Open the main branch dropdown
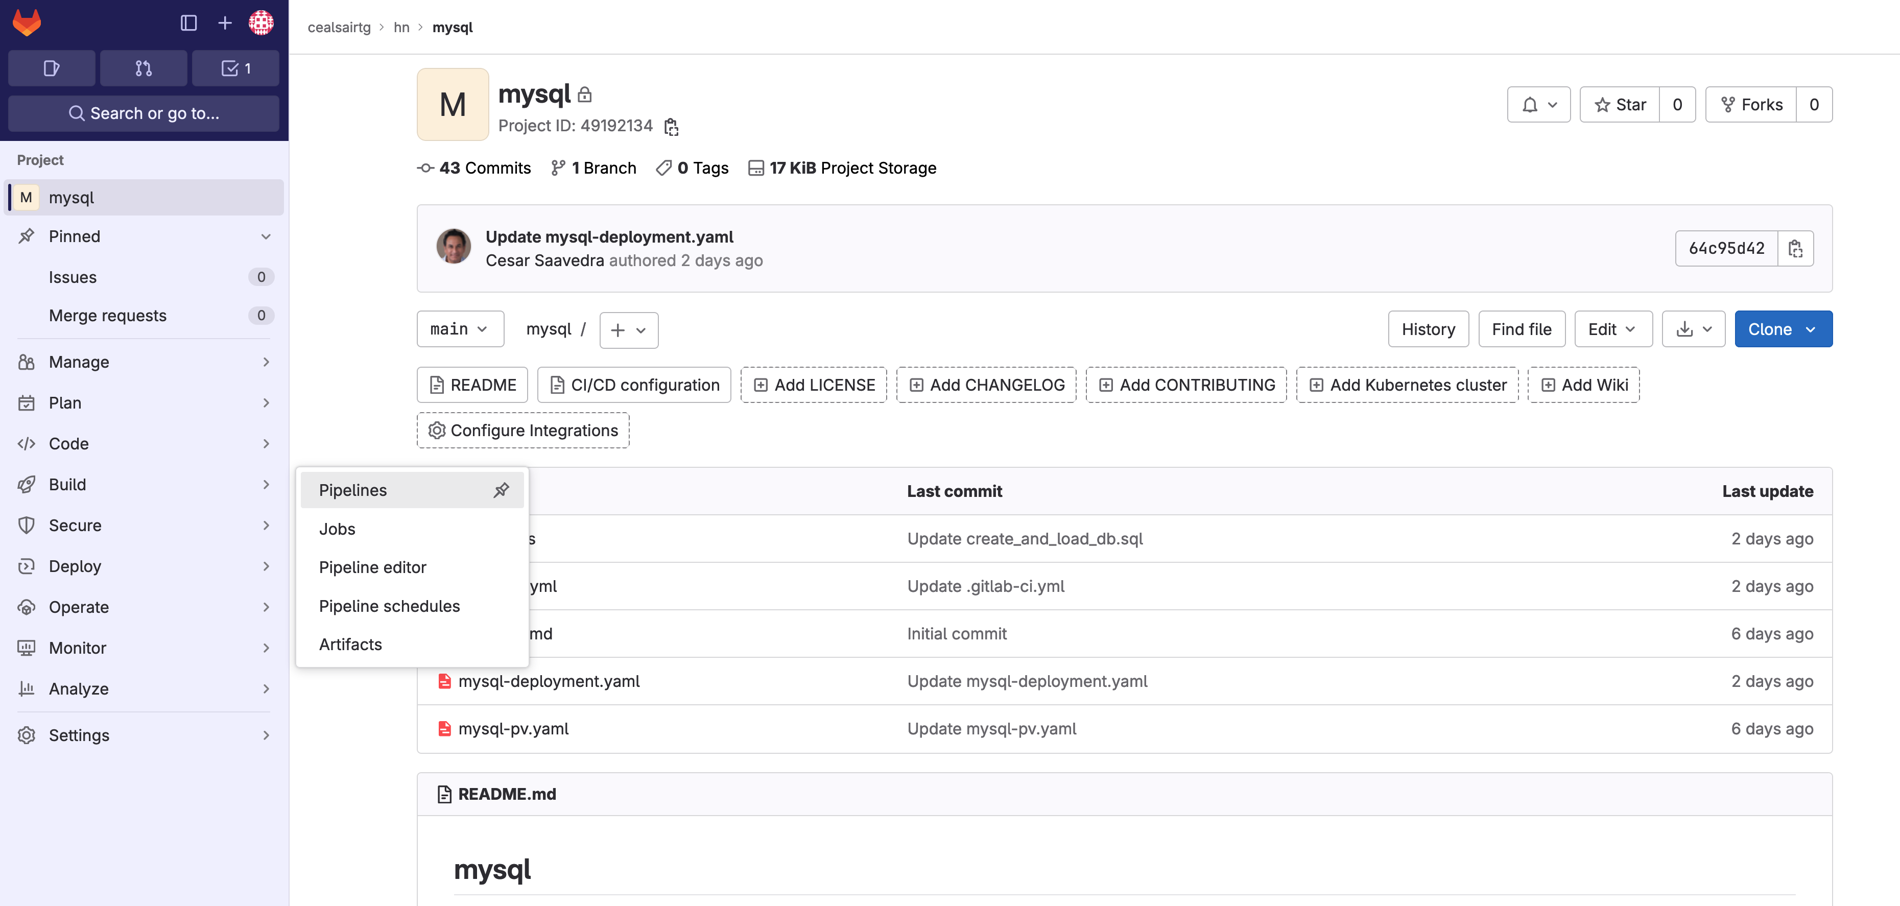The height and width of the screenshot is (906, 1900). coord(460,328)
